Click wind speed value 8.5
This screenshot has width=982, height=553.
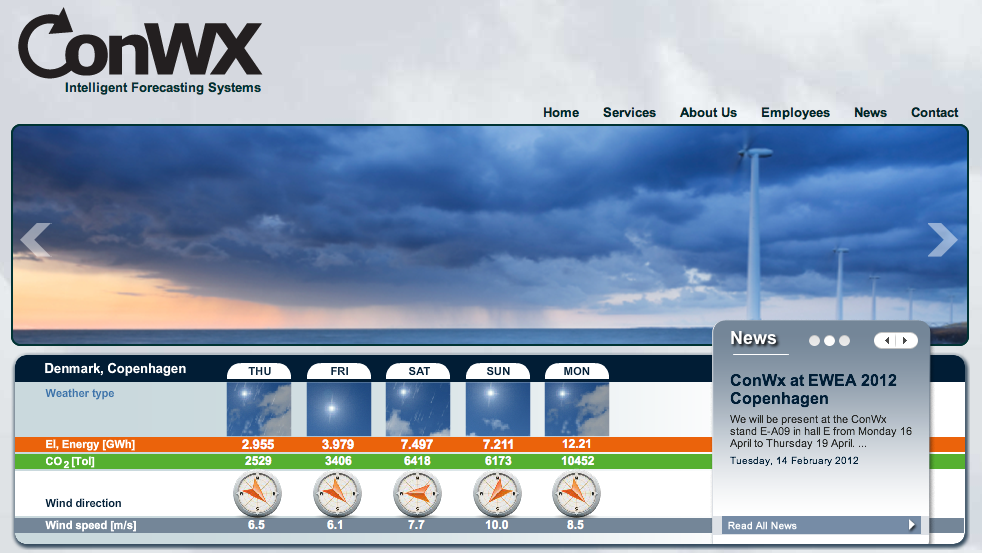click(x=575, y=525)
